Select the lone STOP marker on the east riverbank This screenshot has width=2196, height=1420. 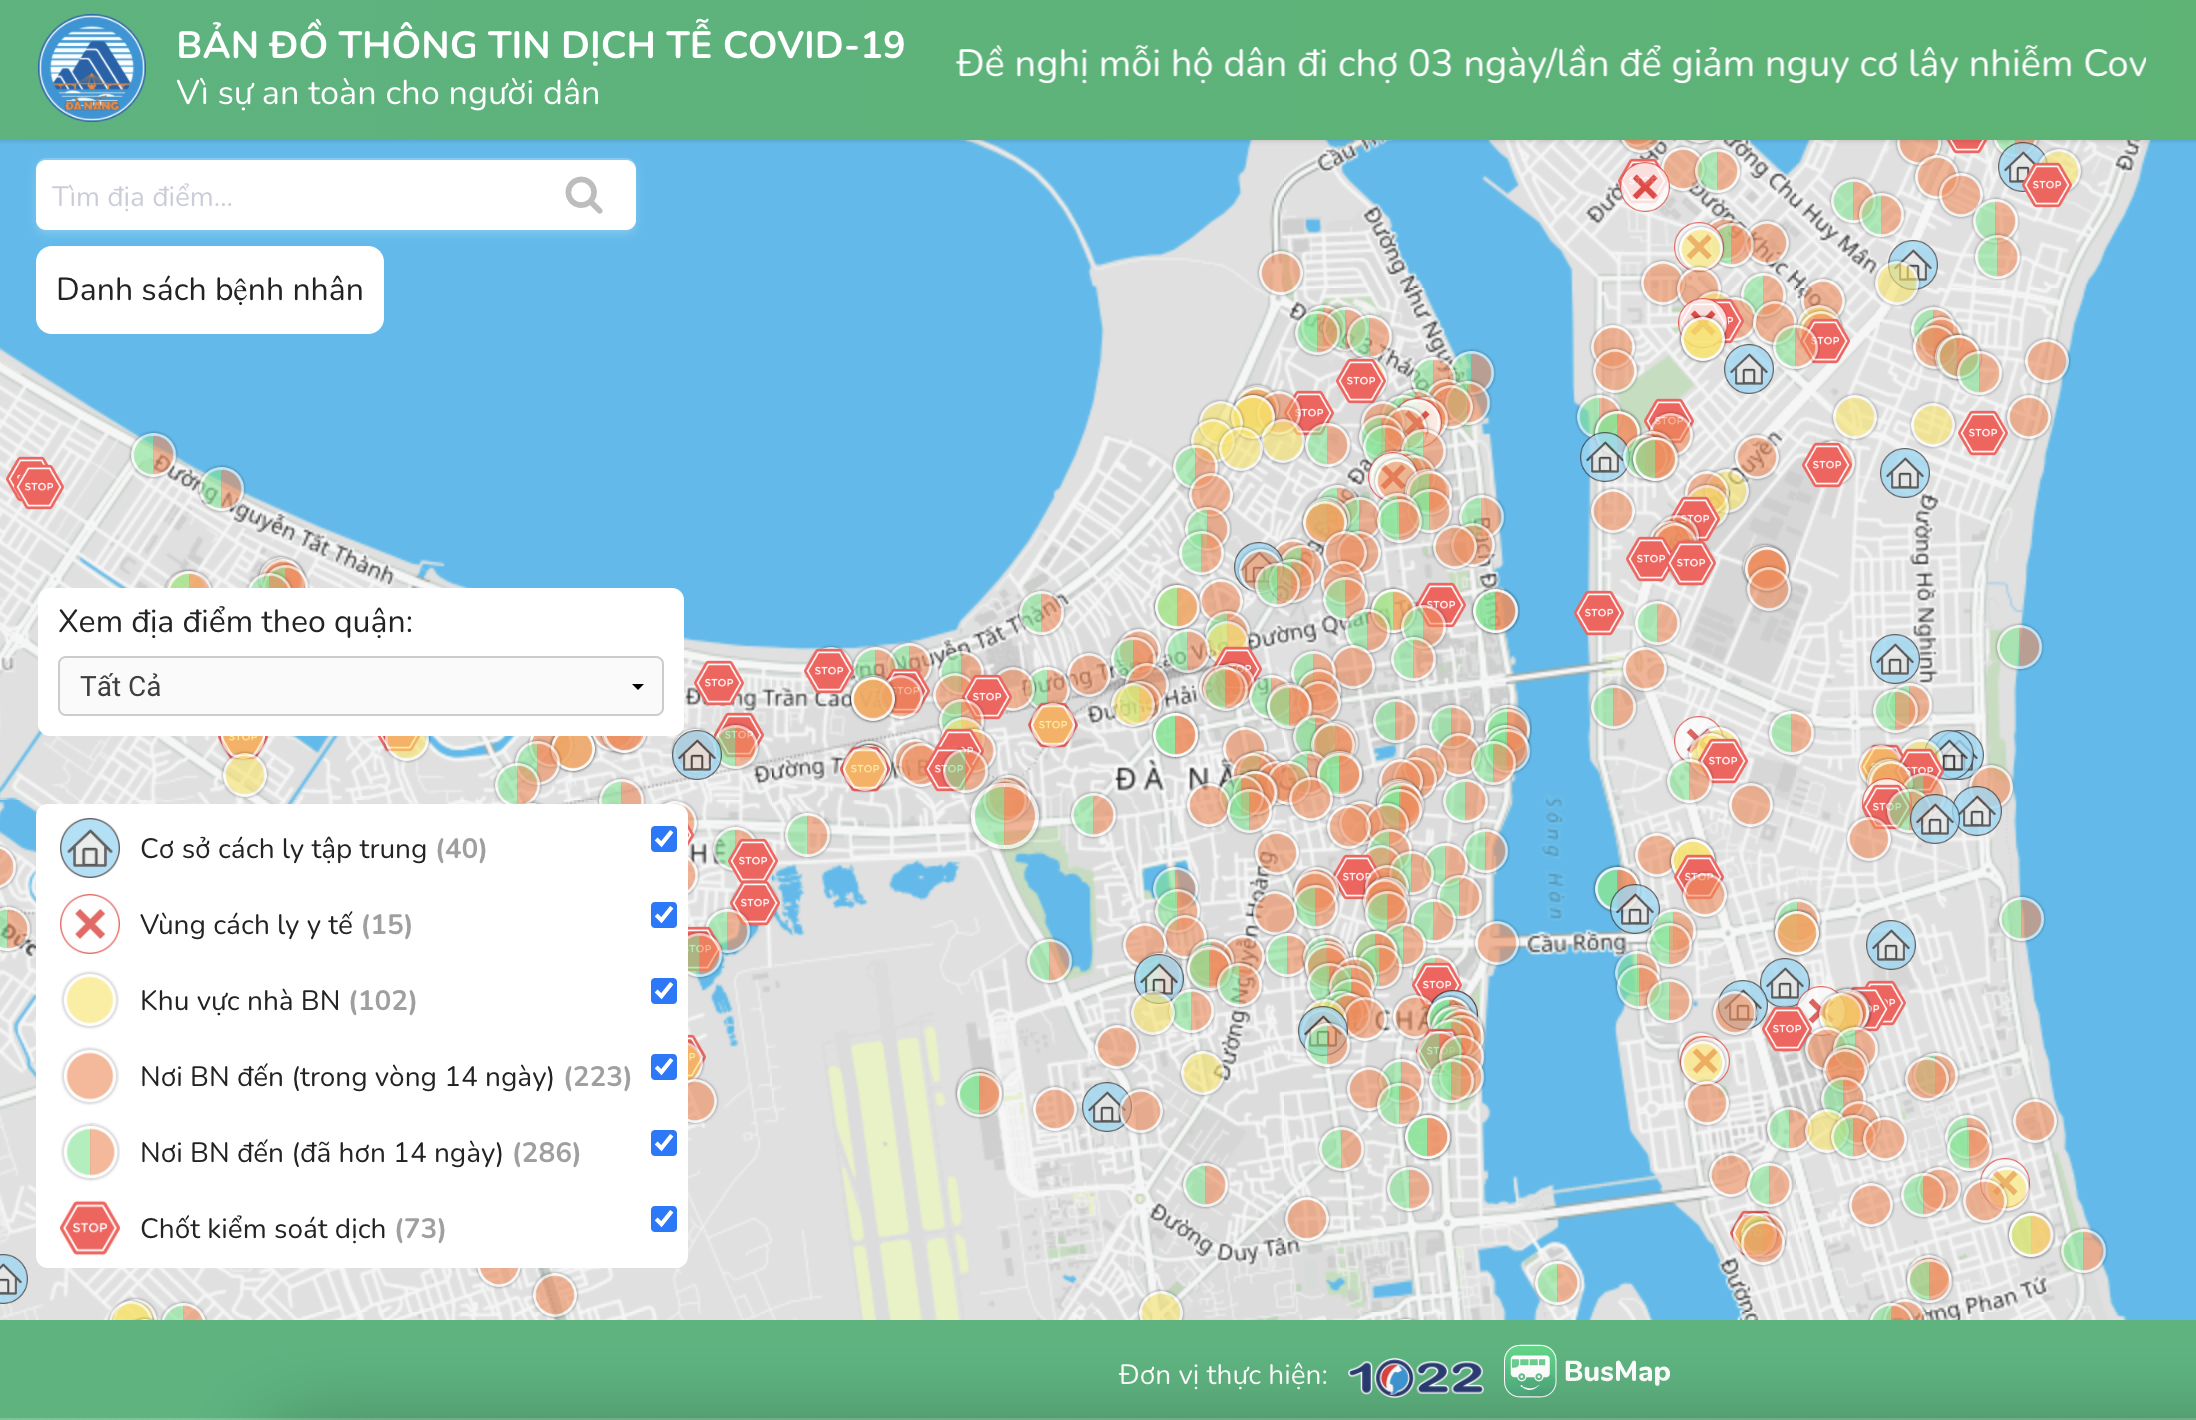(1598, 612)
